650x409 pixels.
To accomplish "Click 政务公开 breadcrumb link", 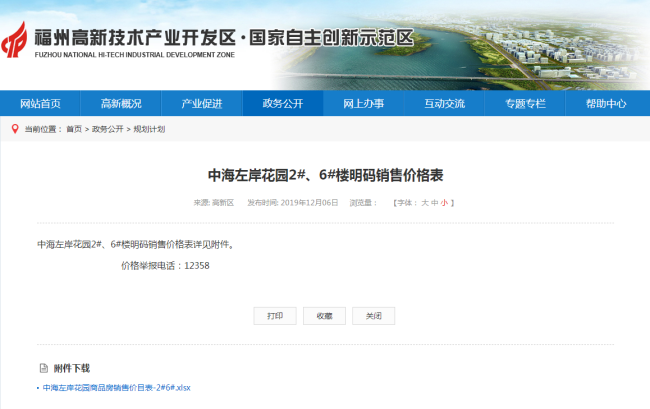I will tap(107, 129).
